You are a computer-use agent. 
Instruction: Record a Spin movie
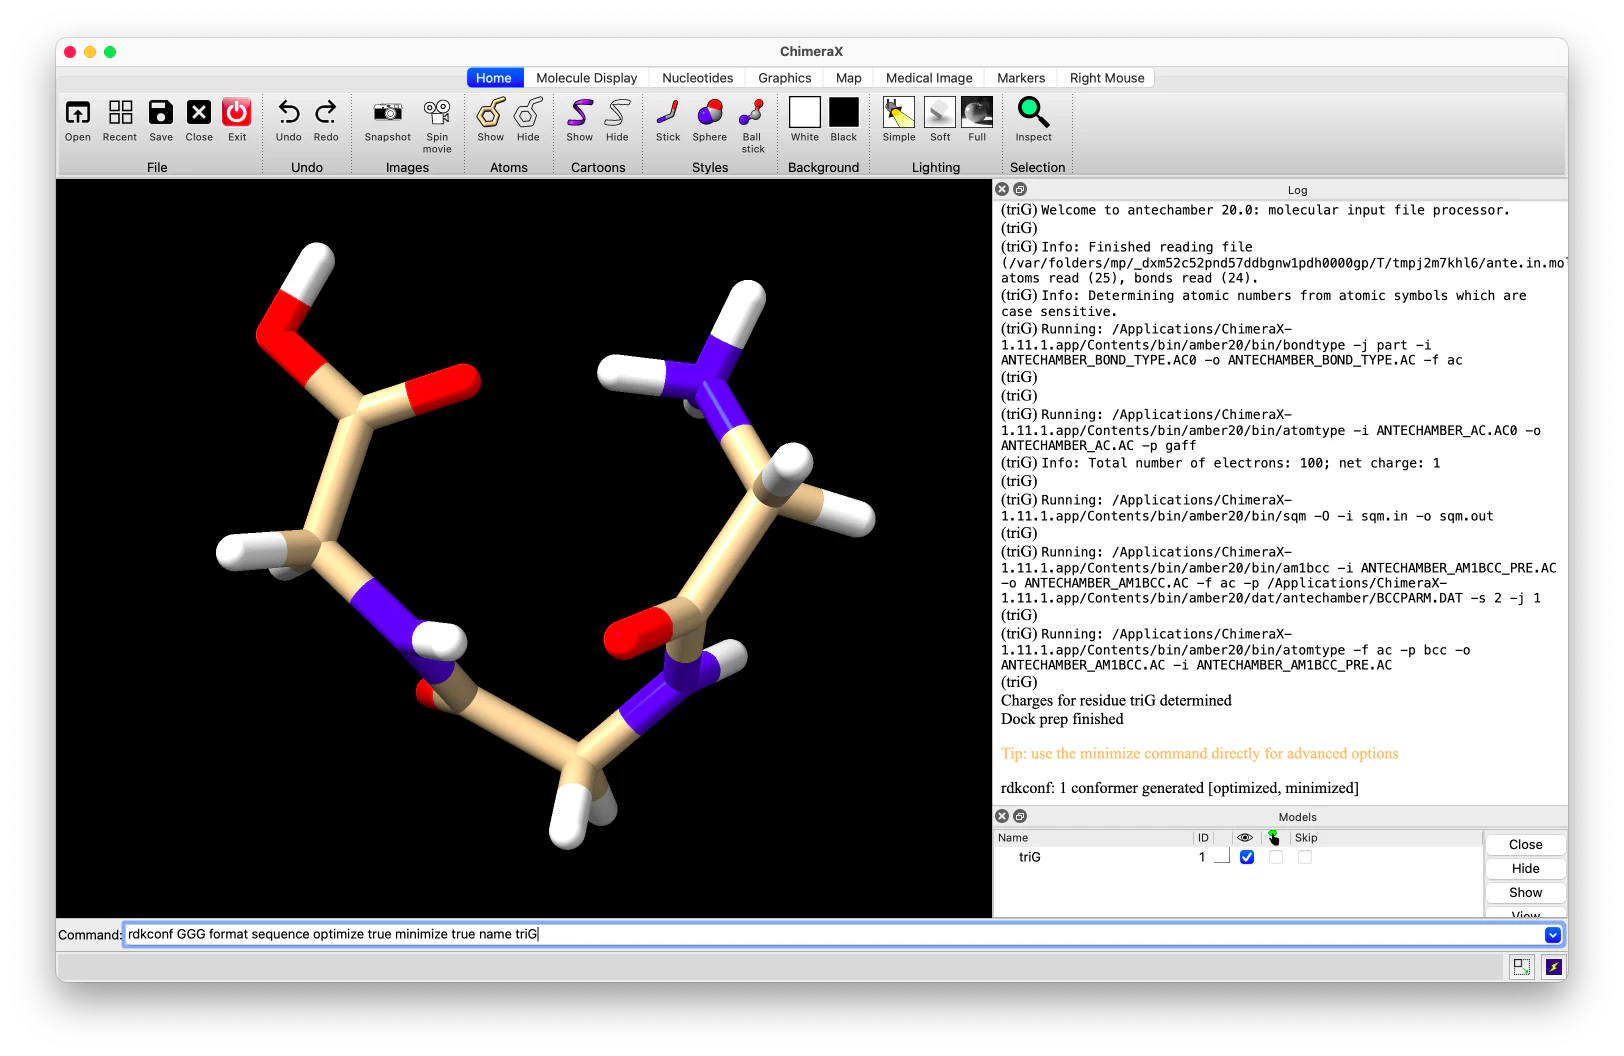[437, 125]
